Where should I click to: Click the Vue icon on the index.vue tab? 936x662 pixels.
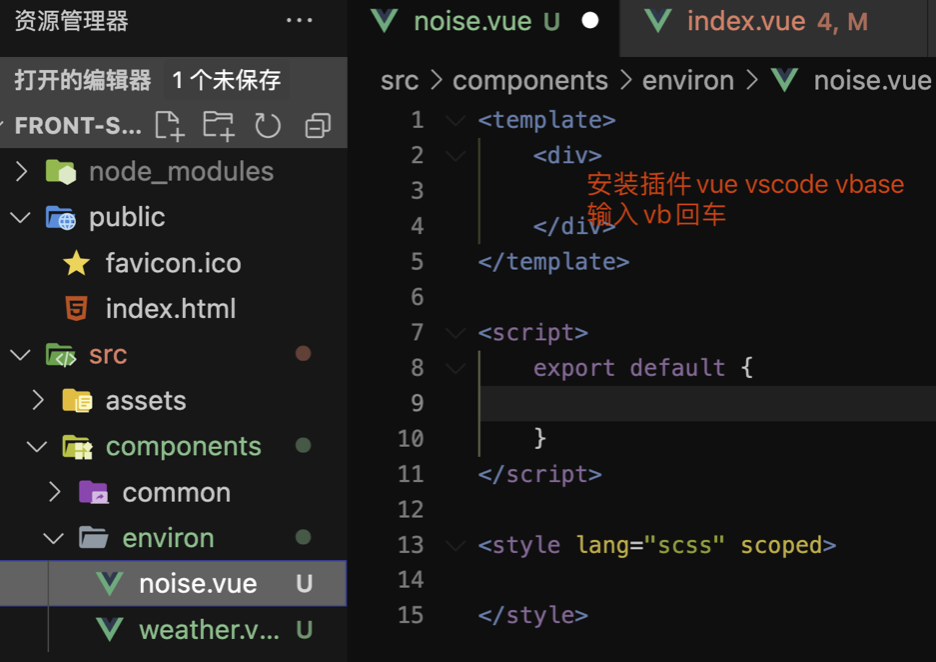pos(658,21)
